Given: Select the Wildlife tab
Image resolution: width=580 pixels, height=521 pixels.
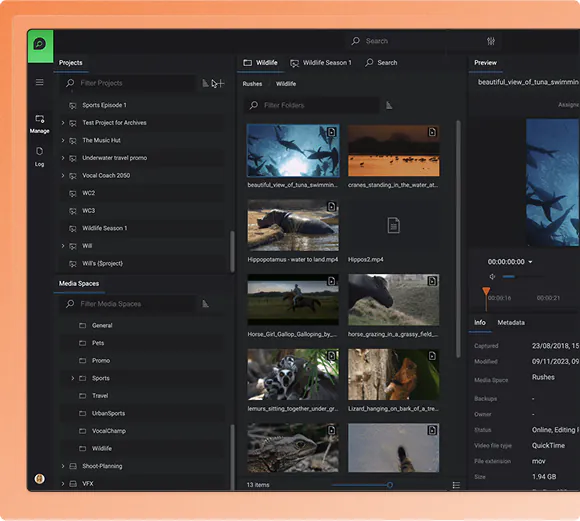Looking at the screenshot, I should click(x=260, y=63).
